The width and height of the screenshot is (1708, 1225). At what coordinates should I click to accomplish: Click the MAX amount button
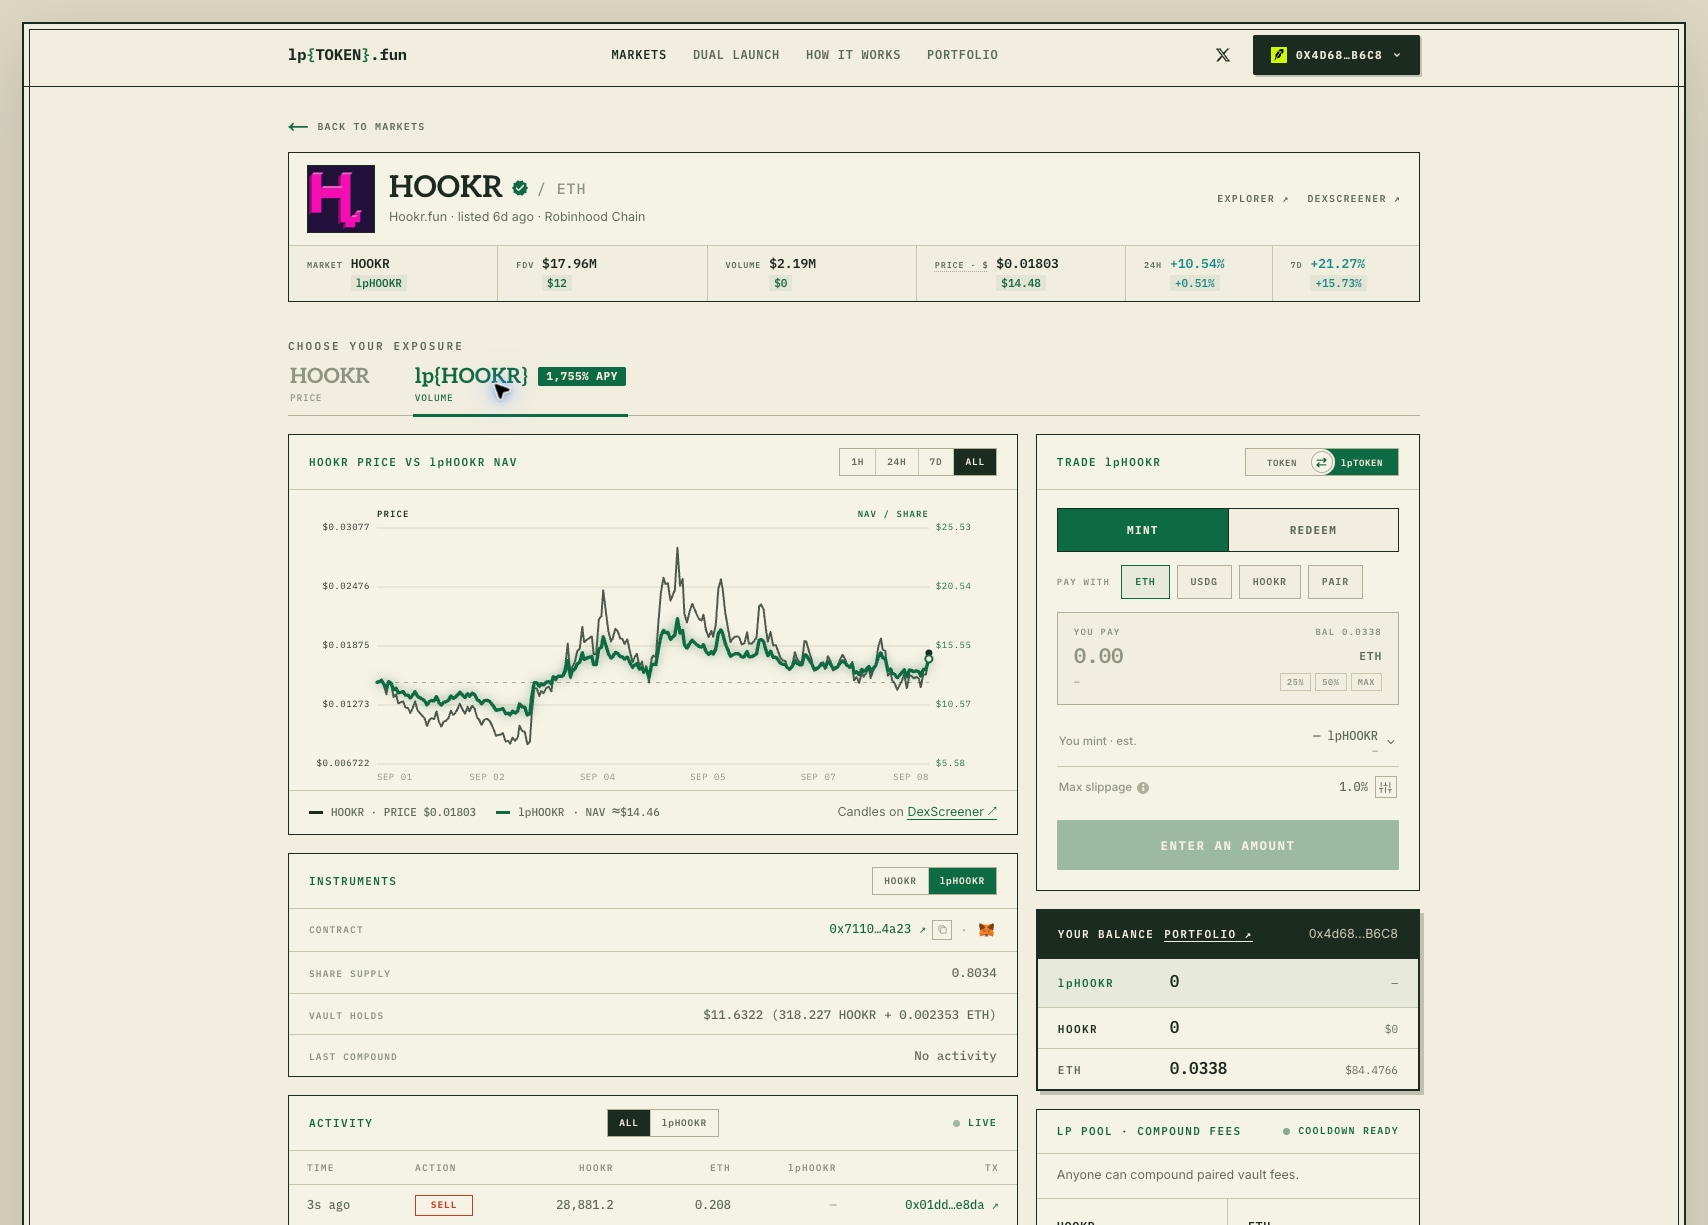[x=1366, y=682]
